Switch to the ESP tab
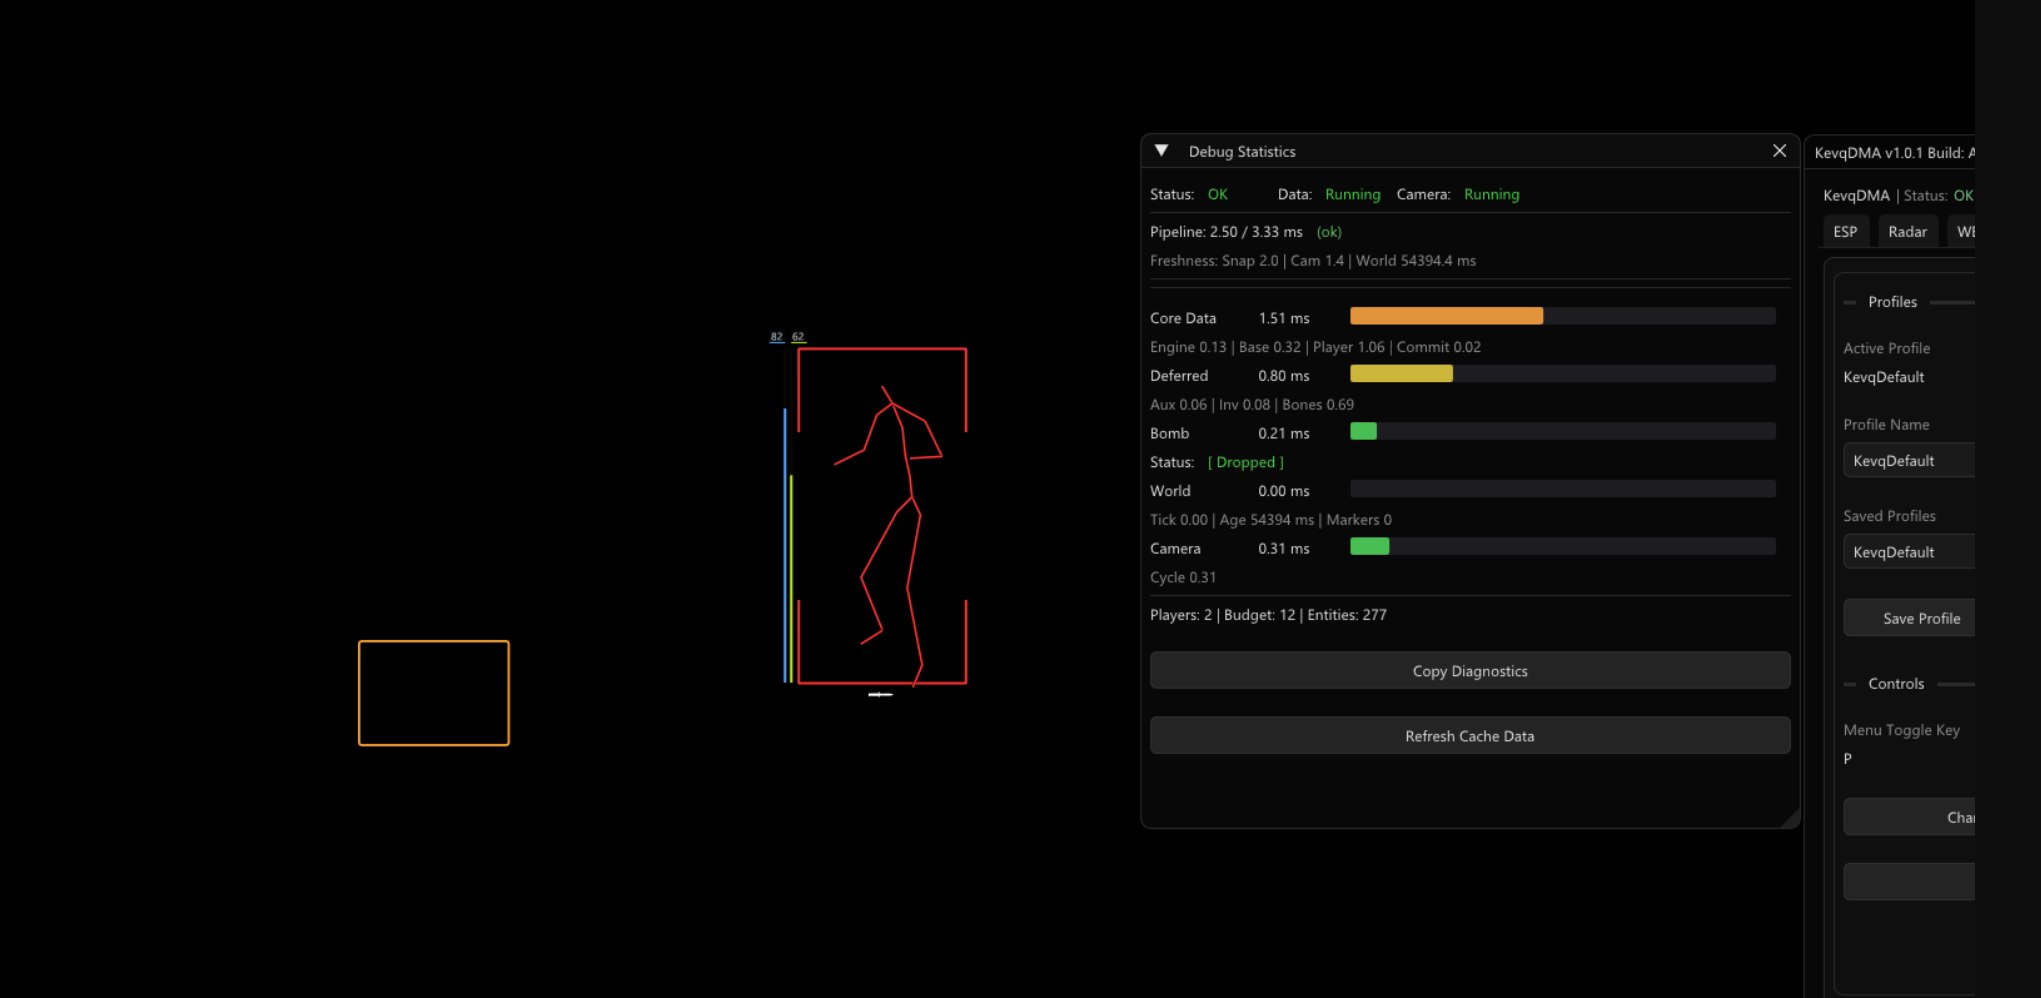Image resolution: width=2041 pixels, height=998 pixels. click(1844, 232)
